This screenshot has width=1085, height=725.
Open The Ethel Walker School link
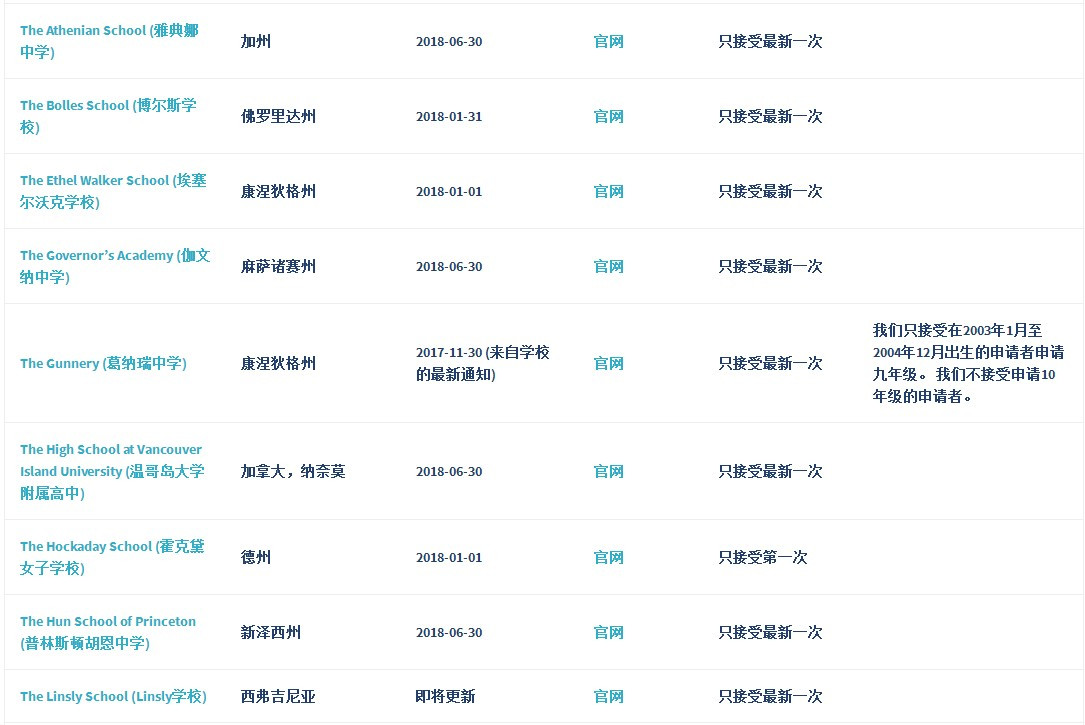(113, 191)
